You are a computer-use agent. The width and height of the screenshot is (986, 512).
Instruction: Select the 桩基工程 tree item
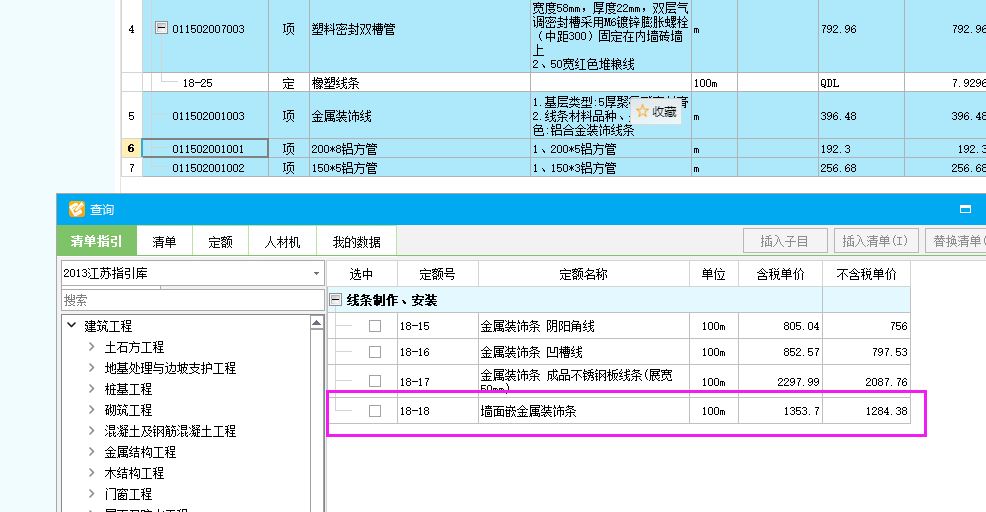tap(128, 389)
